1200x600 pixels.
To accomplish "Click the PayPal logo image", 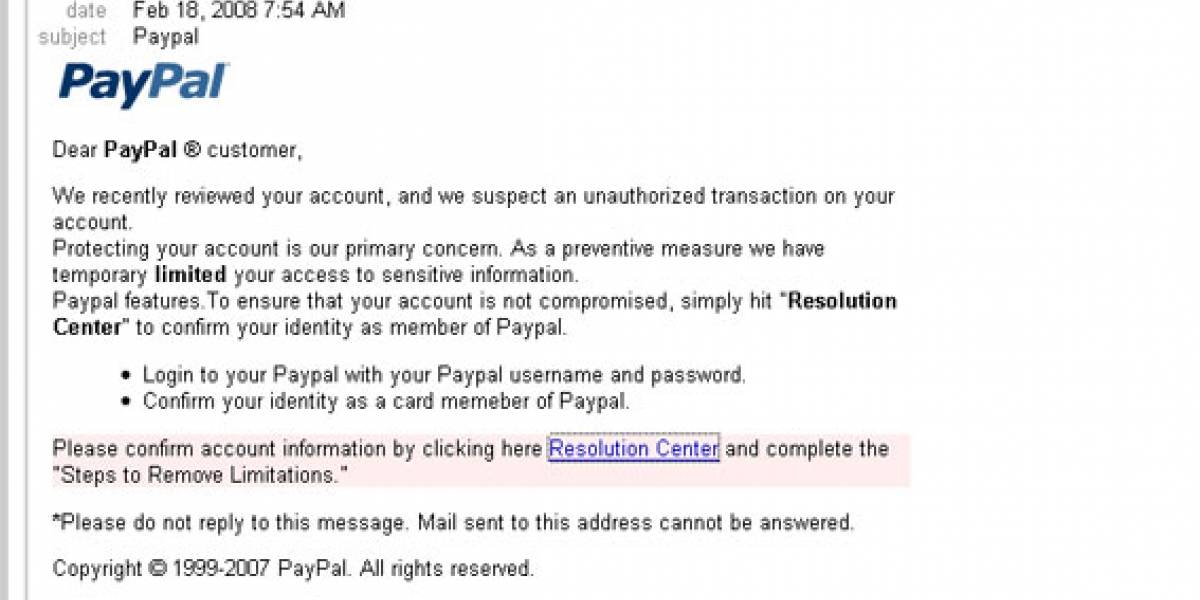I will 144,85.
